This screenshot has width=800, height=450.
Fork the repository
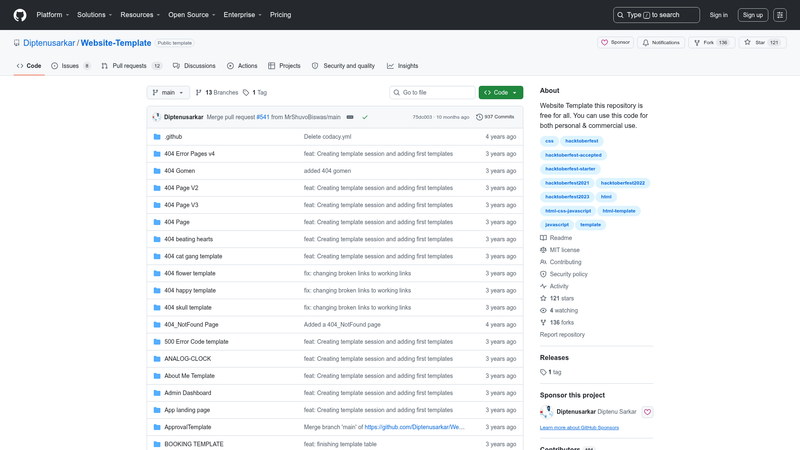(x=711, y=42)
